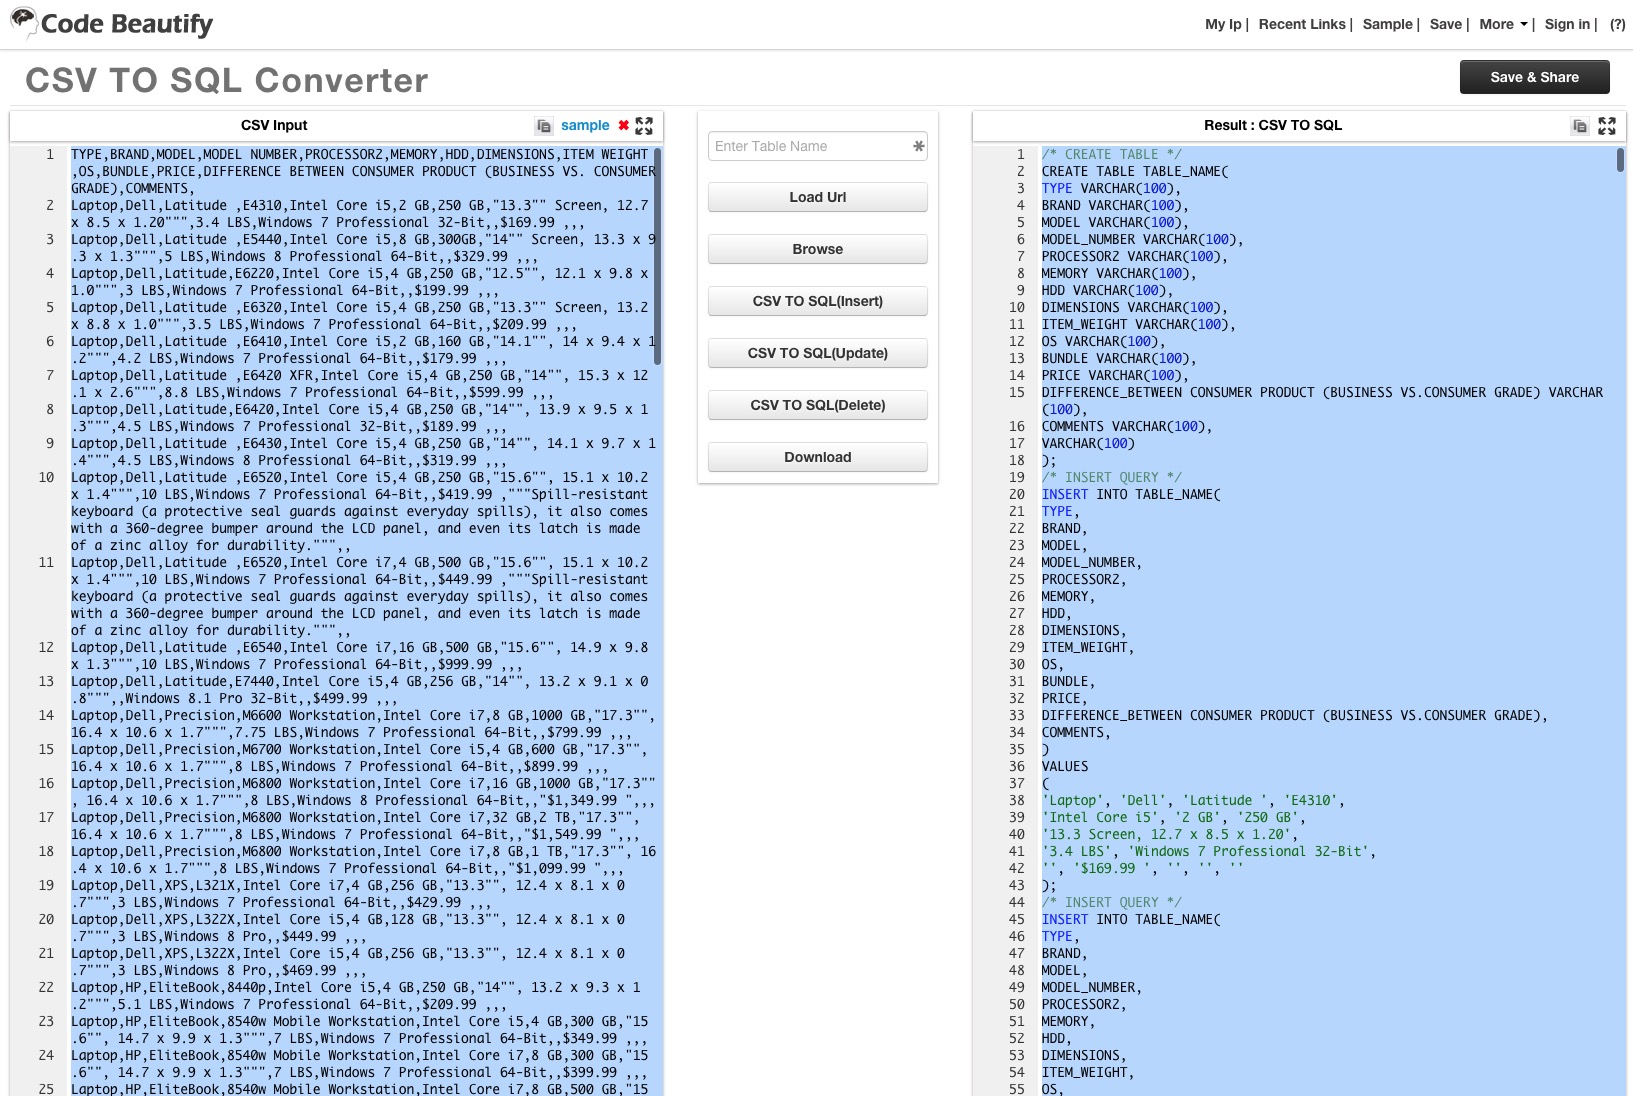Screen dimensions: 1633x1096
Task: Click the Save & Share button
Action: pyautogui.click(x=1534, y=76)
